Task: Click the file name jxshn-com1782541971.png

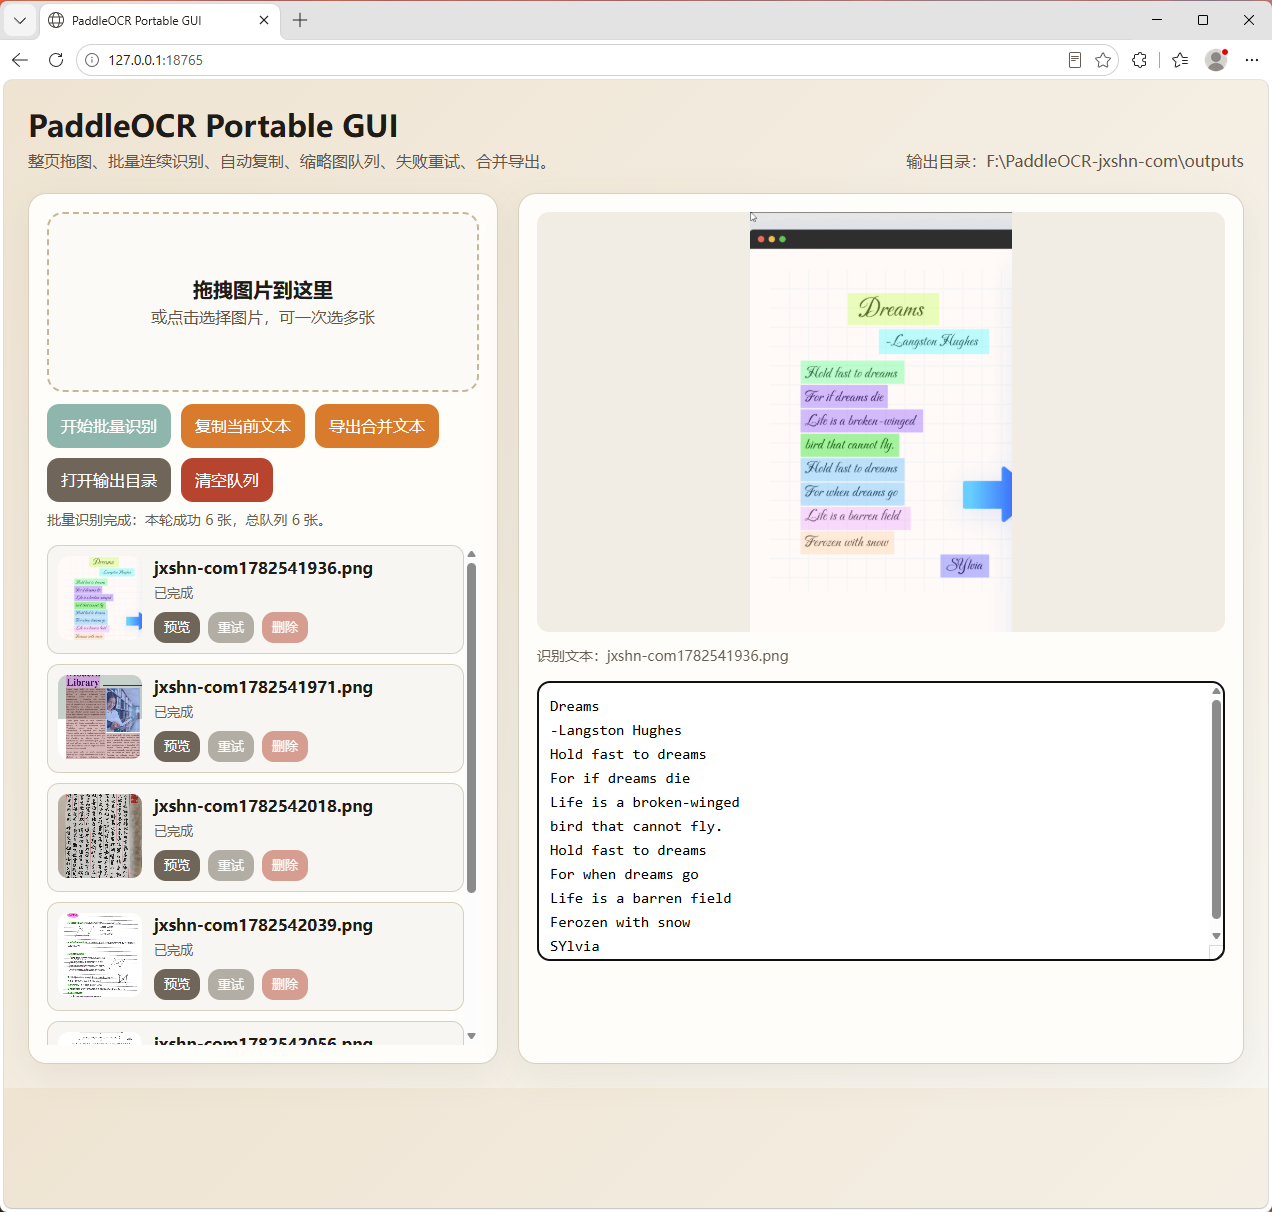Action: [263, 687]
